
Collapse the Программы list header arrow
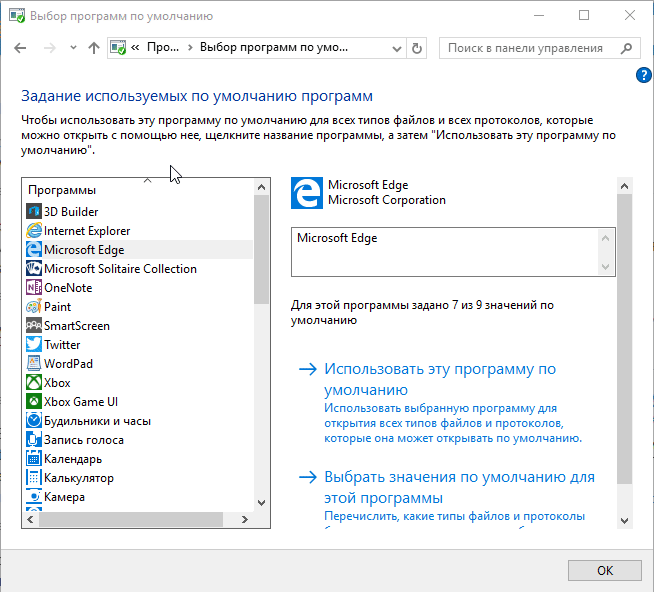pyautogui.click(x=148, y=181)
